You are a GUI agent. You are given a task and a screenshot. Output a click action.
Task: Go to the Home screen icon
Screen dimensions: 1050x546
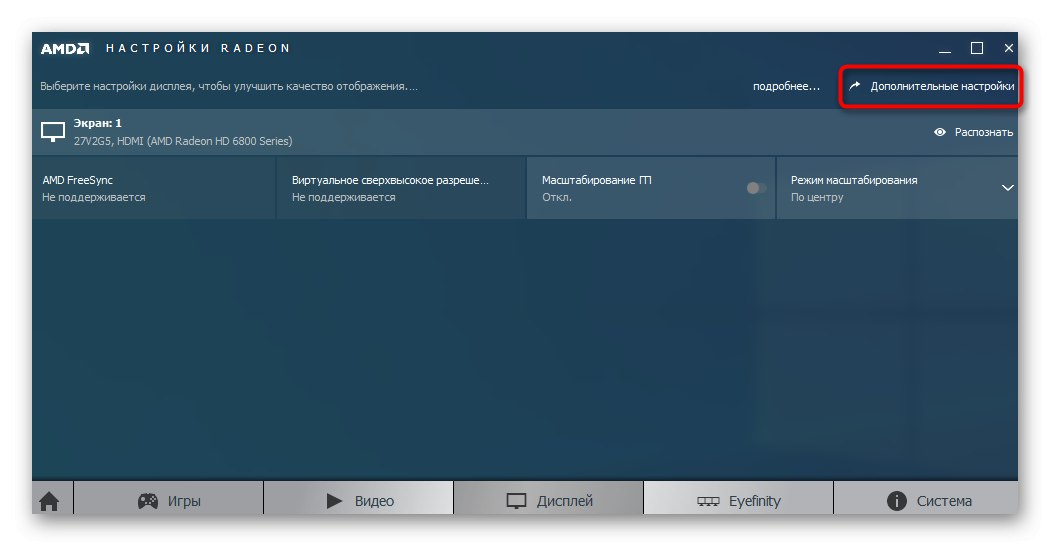tap(49, 500)
